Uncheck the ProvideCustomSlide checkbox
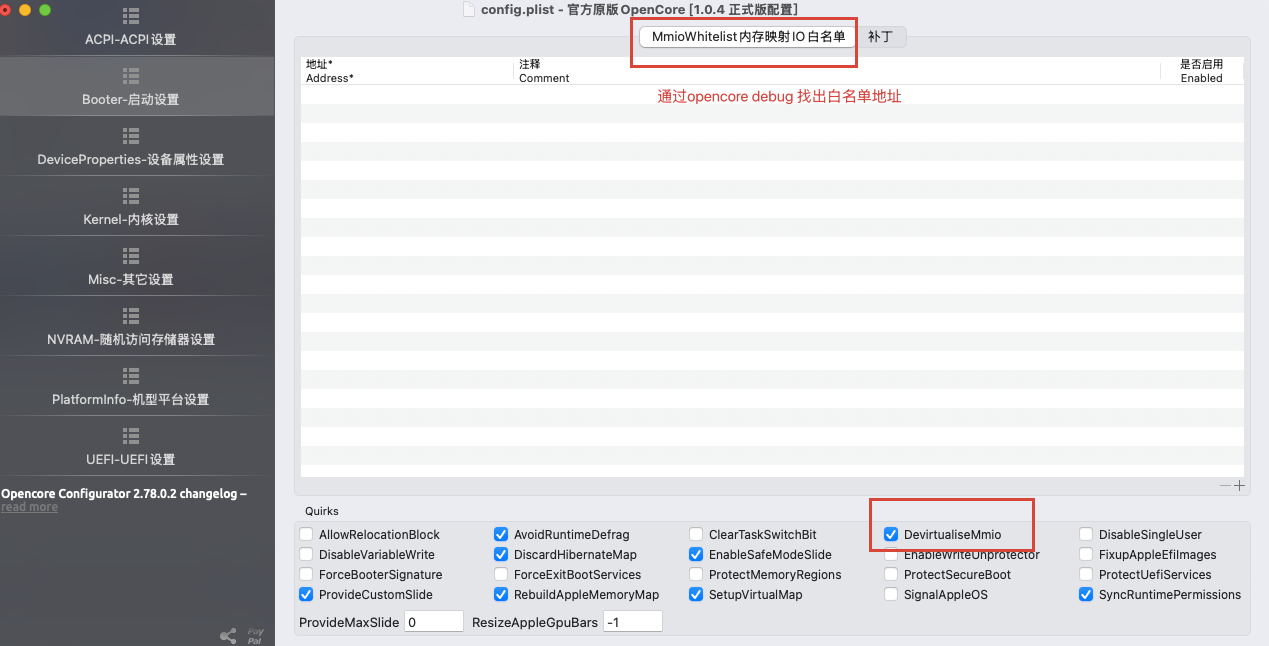The image size is (1269, 646). (x=306, y=595)
